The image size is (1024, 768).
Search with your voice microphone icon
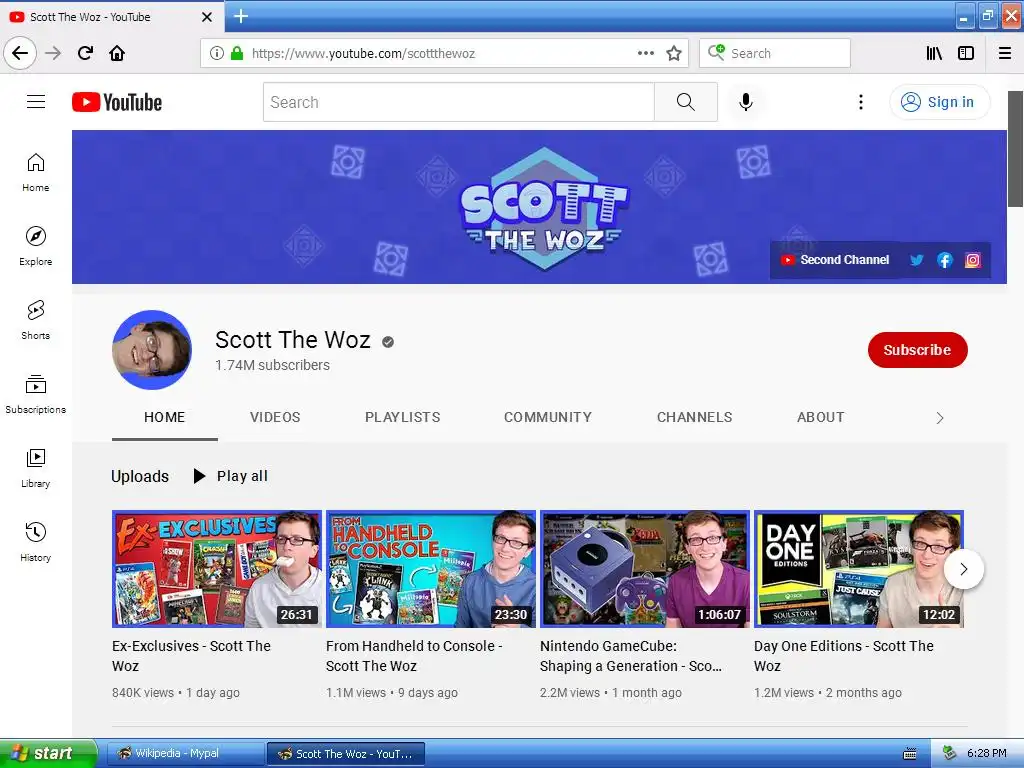(x=746, y=102)
